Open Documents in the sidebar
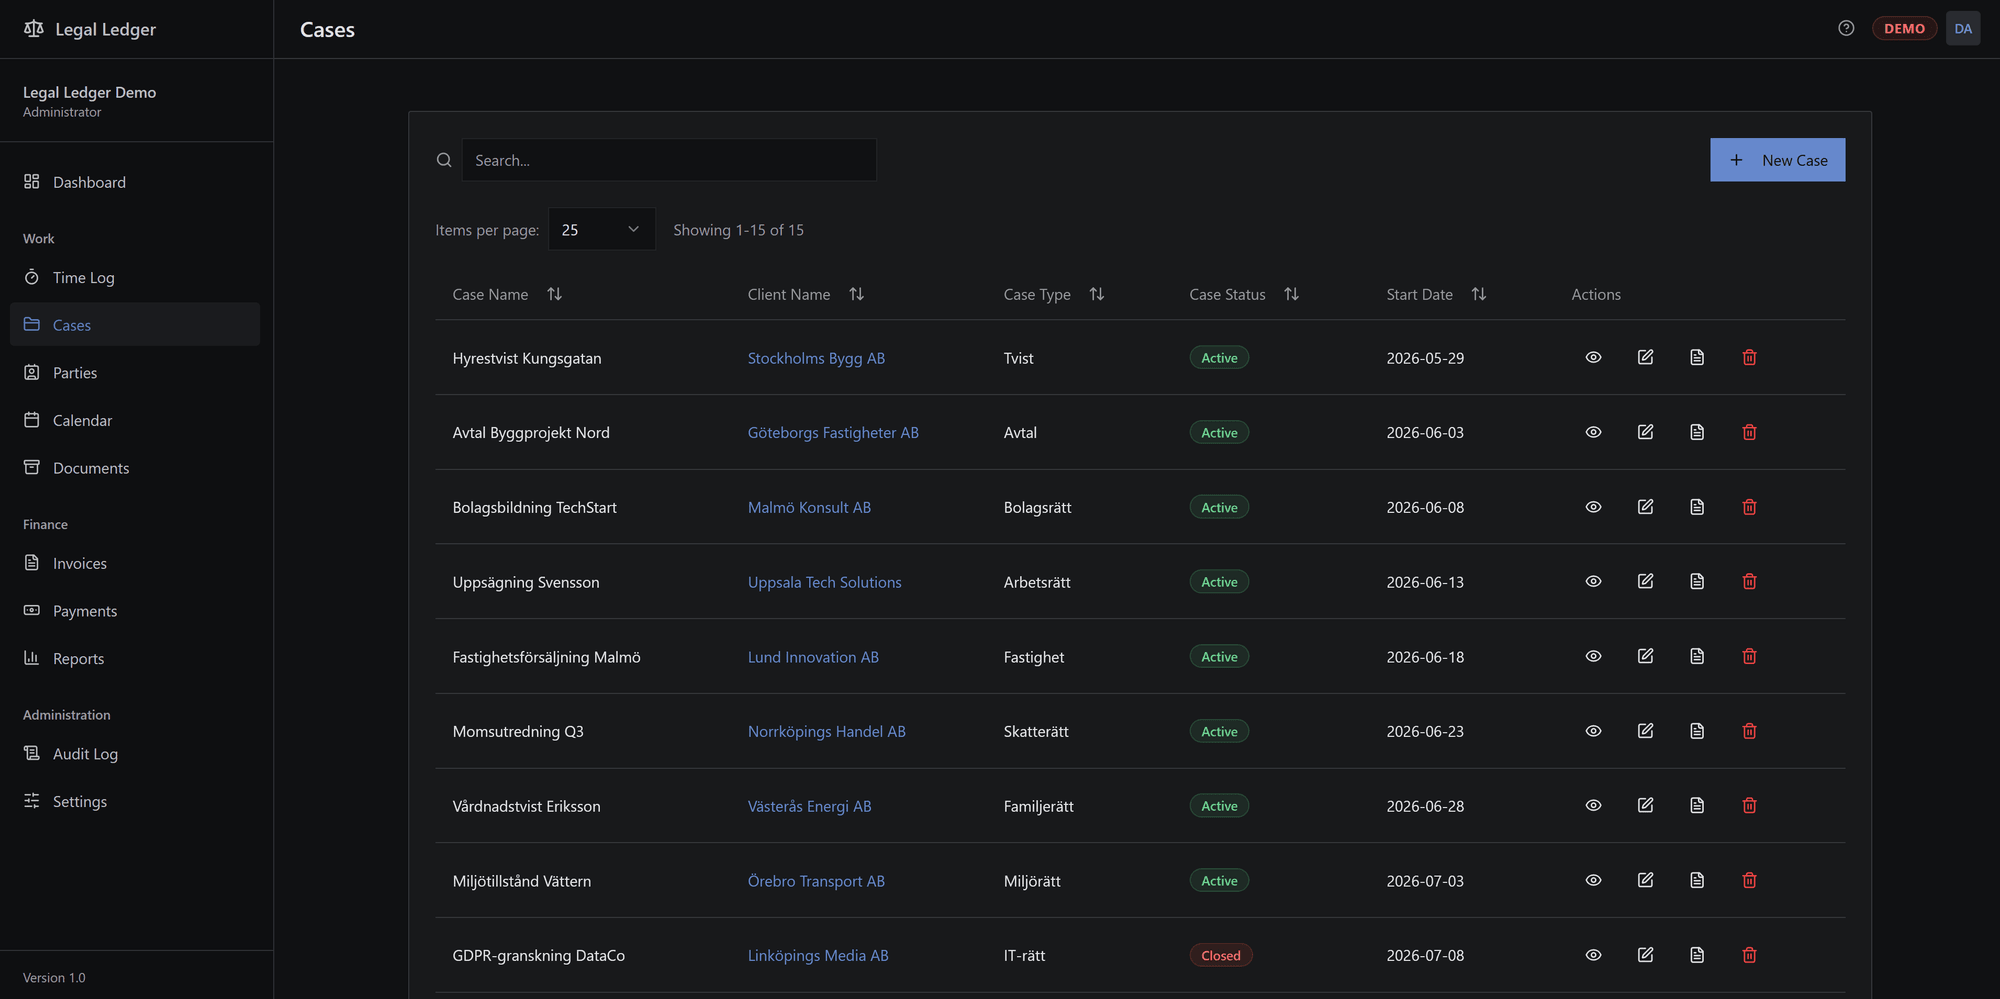 [x=135, y=468]
